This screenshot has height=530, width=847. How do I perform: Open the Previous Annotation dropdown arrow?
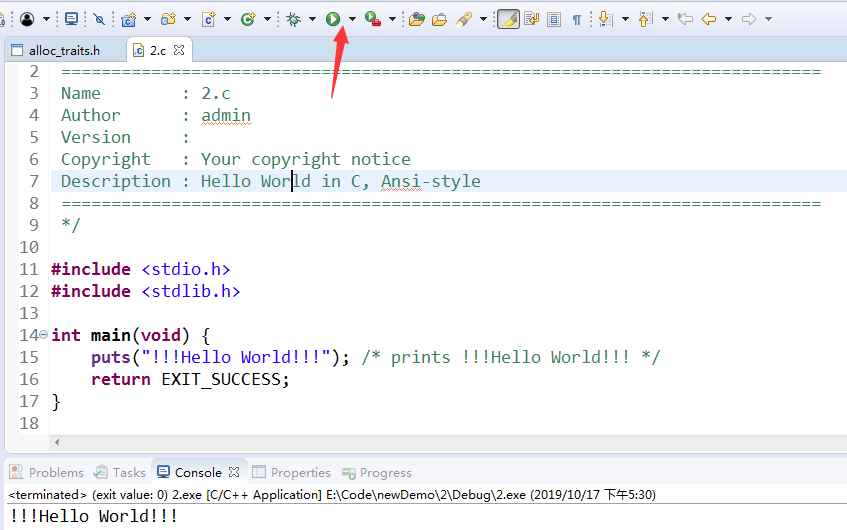(666, 19)
